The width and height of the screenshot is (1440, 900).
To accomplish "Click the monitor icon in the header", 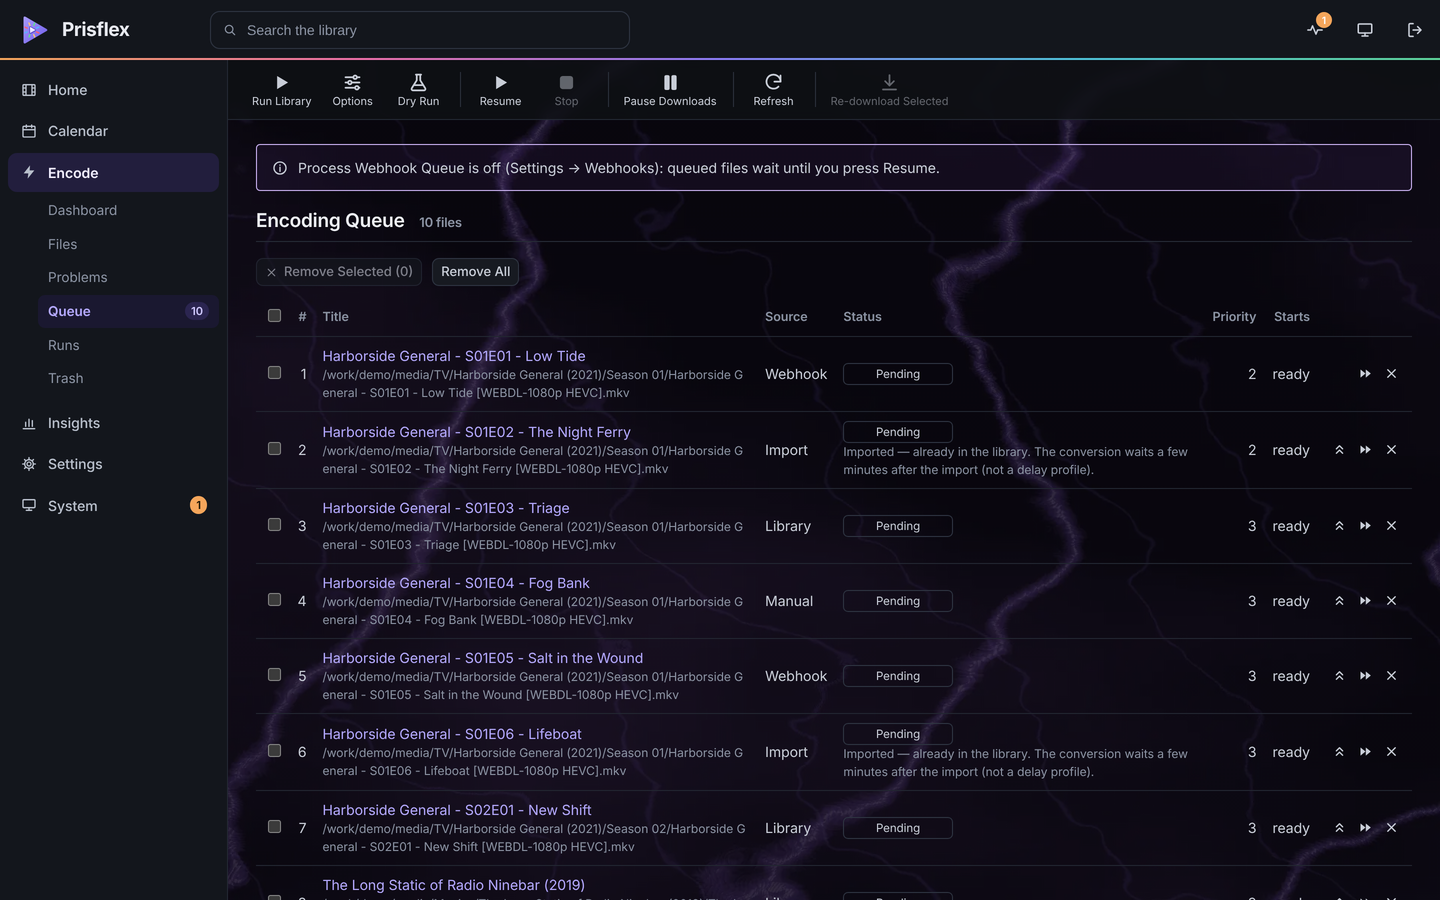I will [x=1365, y=30].
